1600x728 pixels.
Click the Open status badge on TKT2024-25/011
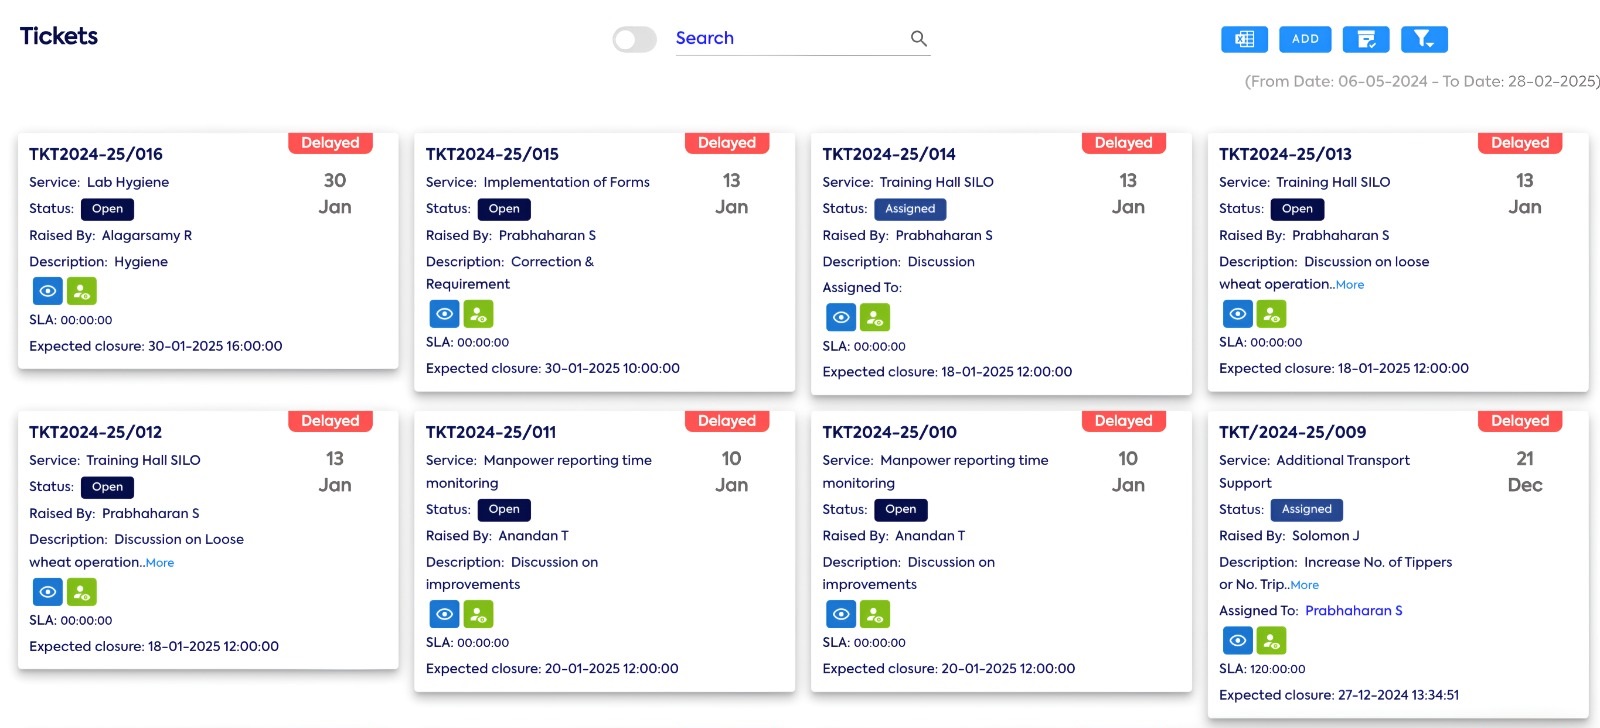[504, 509]
